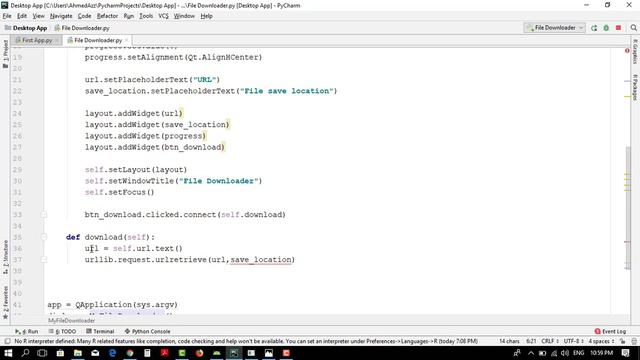640x360 pixels.
Task: Close the First App.py tab
Action: [56, 40]
